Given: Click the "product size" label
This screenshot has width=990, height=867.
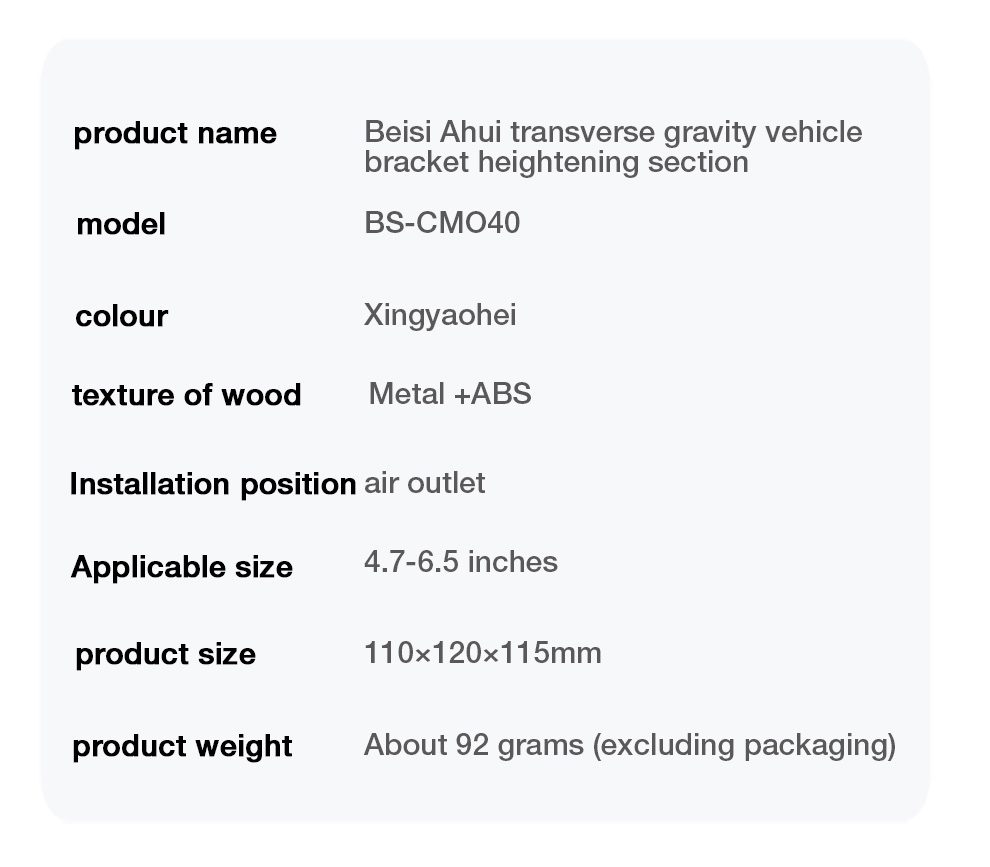Looking at the screenshot, I should pyautogui.click(x=165, y=654).
